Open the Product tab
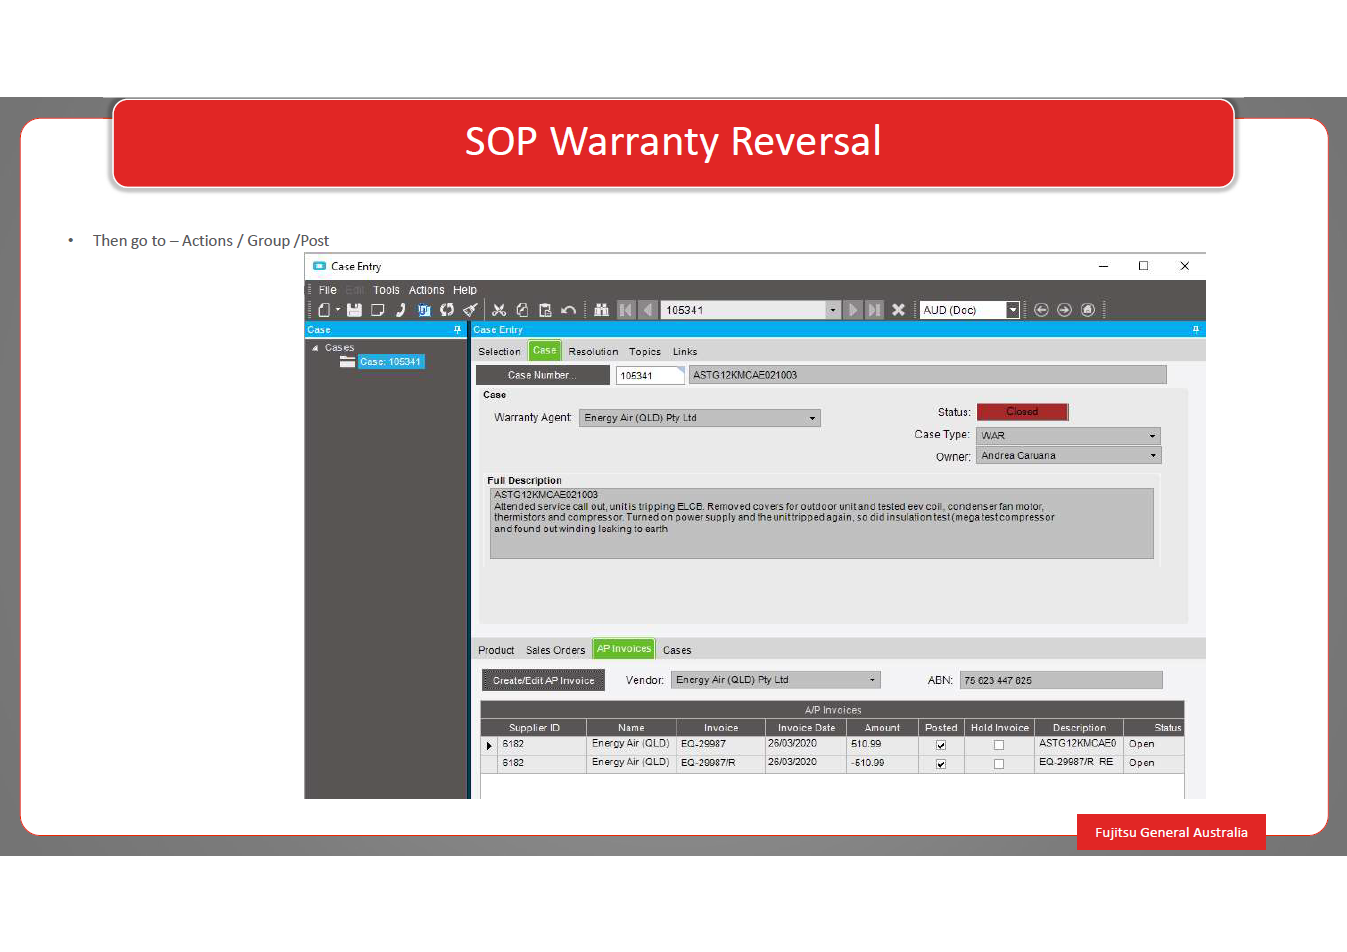This screenshot has width=1347, height=952. tap(496, 650)
